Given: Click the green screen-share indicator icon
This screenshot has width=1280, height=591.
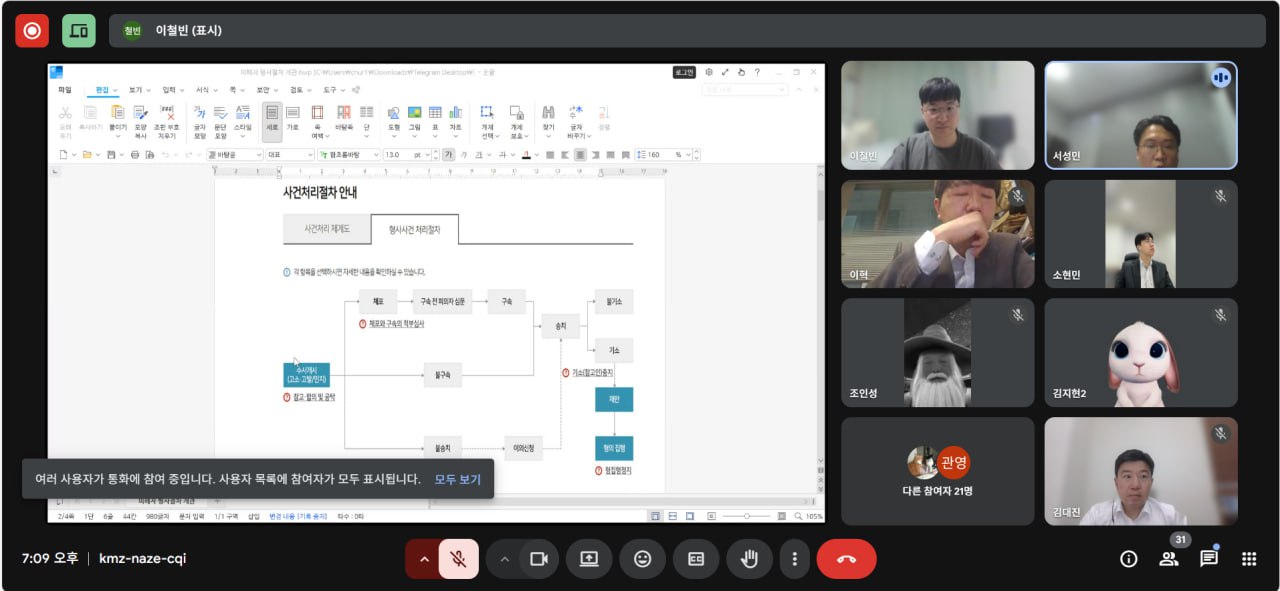Looking at the screenshot, I should (x=79, y=30).
